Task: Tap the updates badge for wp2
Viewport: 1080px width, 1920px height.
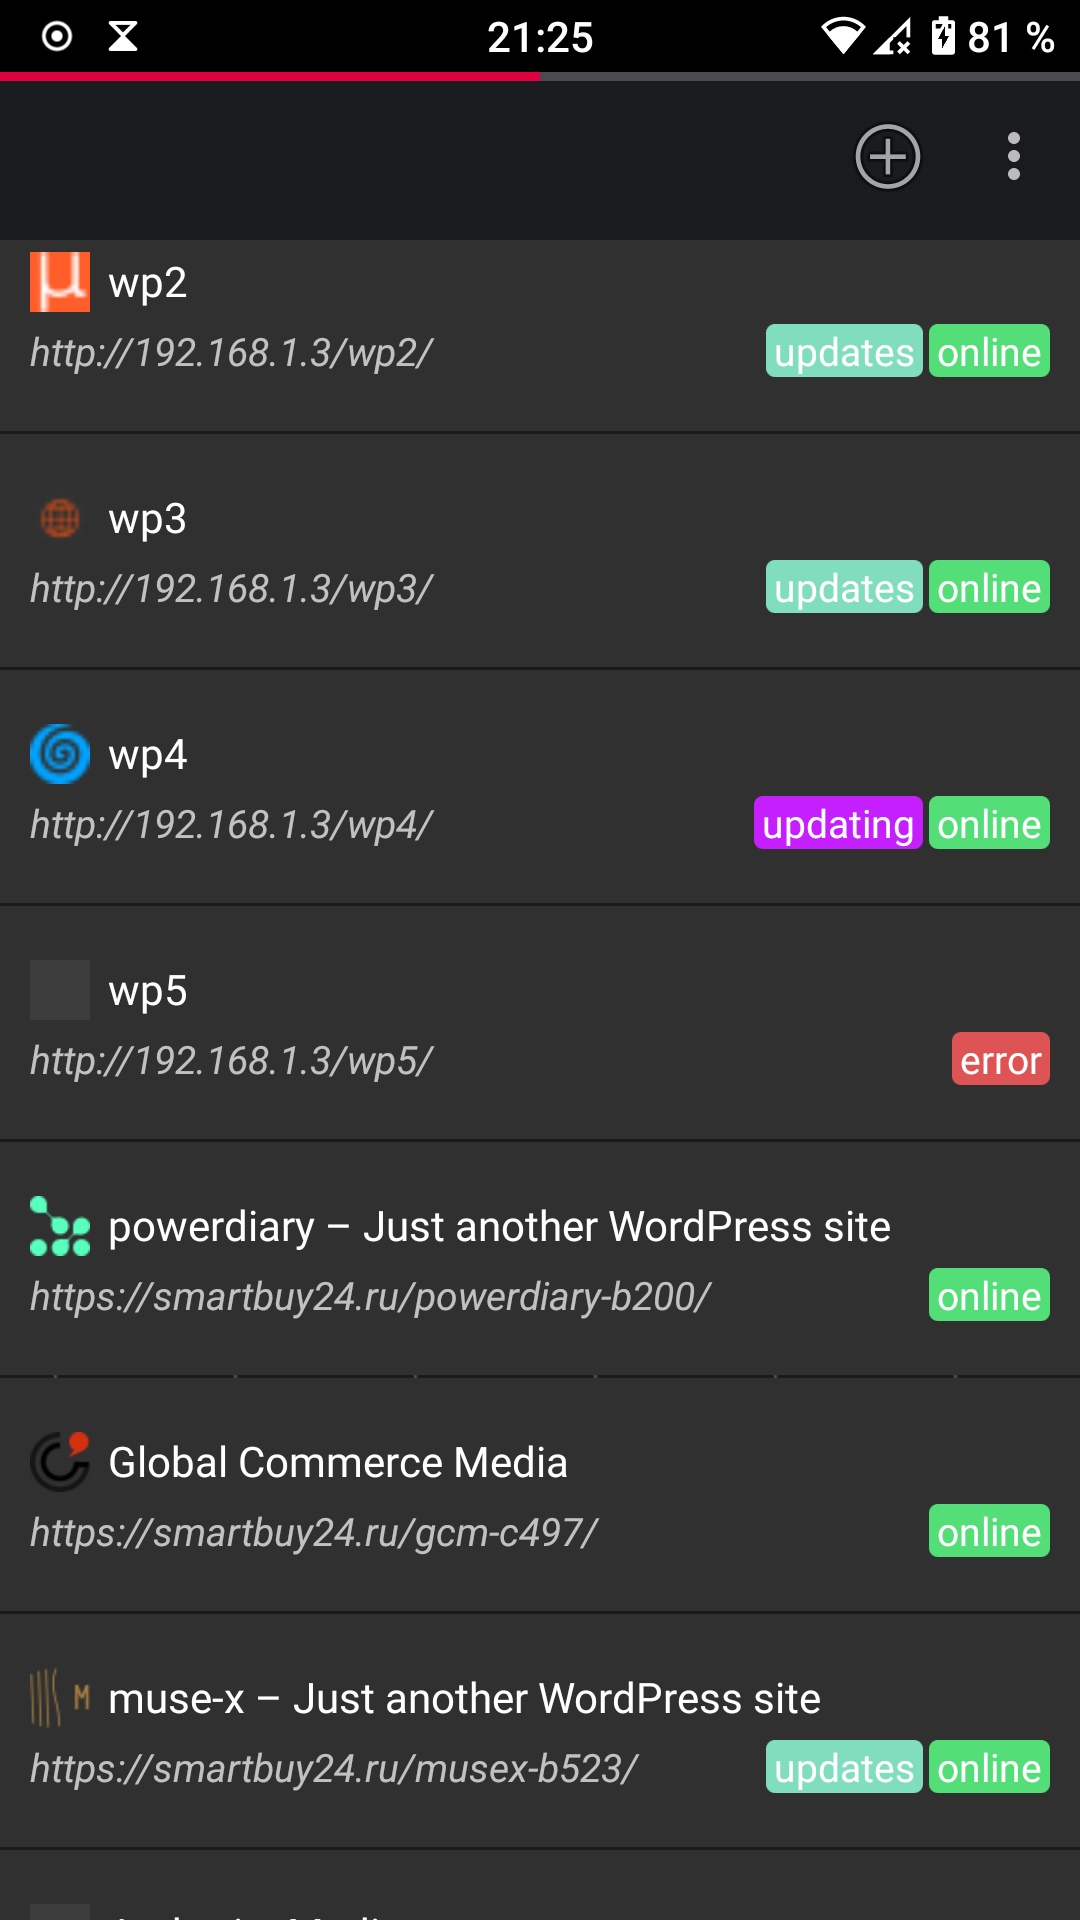Action: (844, 352)
